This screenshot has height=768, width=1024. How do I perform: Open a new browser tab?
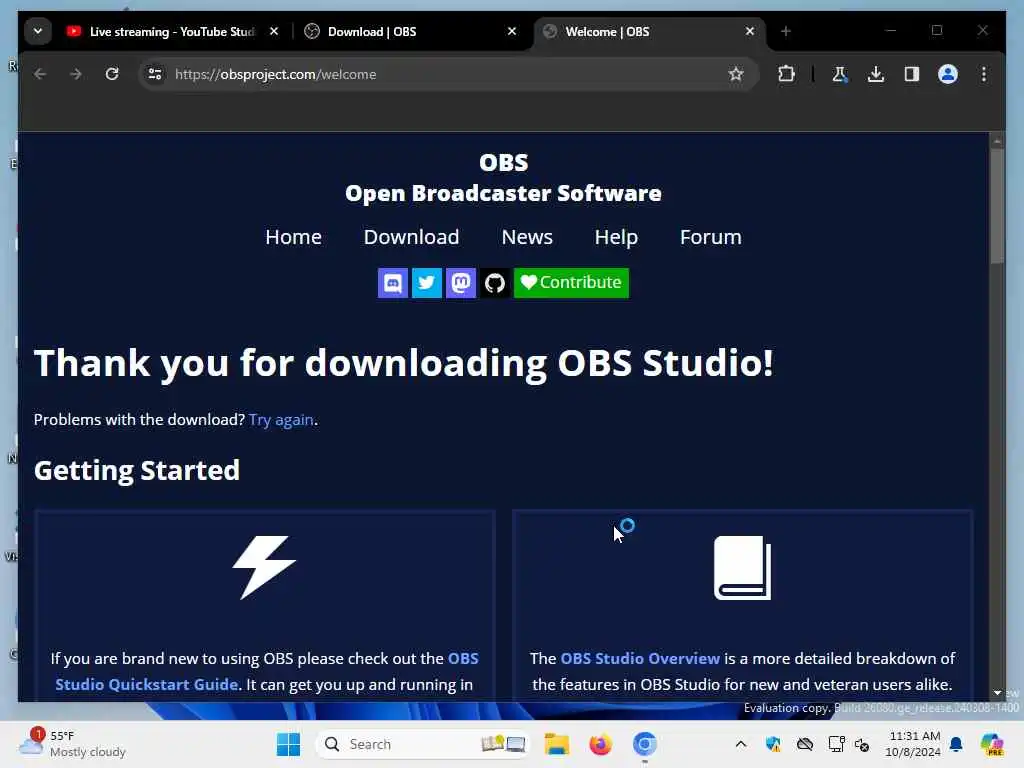coord(786,31)
